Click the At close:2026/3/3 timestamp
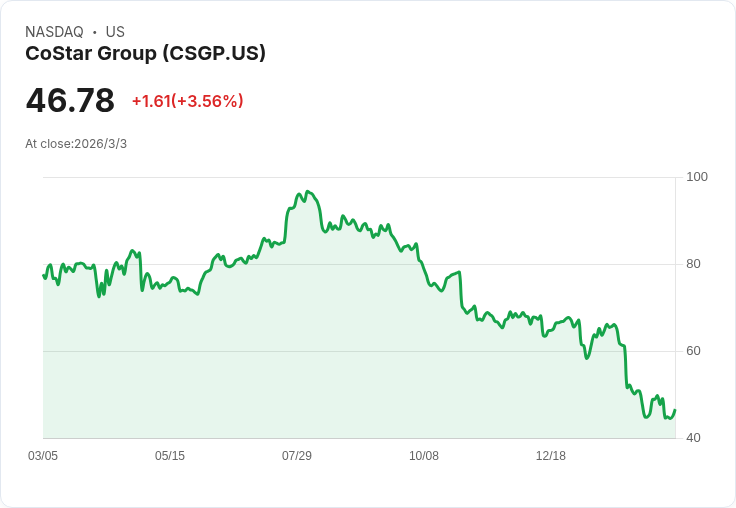This screenshot has height=508, width=736. click(76, 144)
